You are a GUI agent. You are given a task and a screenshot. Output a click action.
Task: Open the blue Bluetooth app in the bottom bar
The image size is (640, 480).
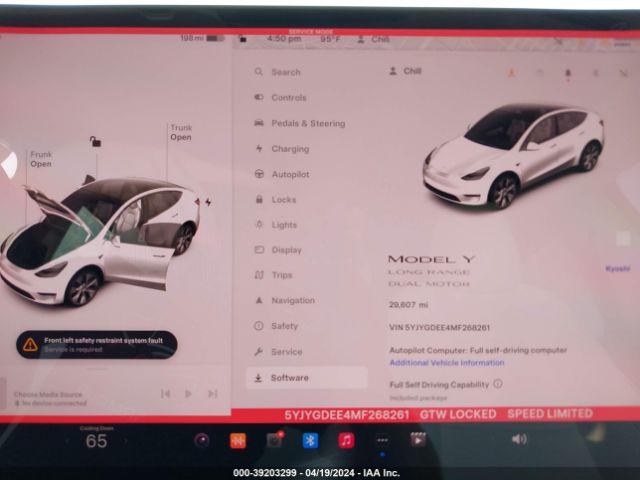pos(310,440)
